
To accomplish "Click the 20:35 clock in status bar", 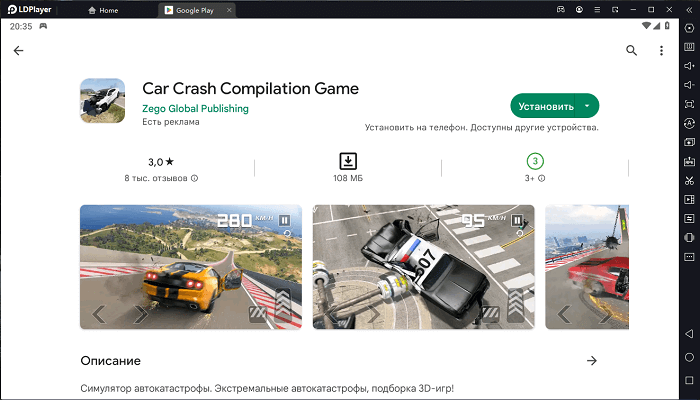I will tap(21, 26).
